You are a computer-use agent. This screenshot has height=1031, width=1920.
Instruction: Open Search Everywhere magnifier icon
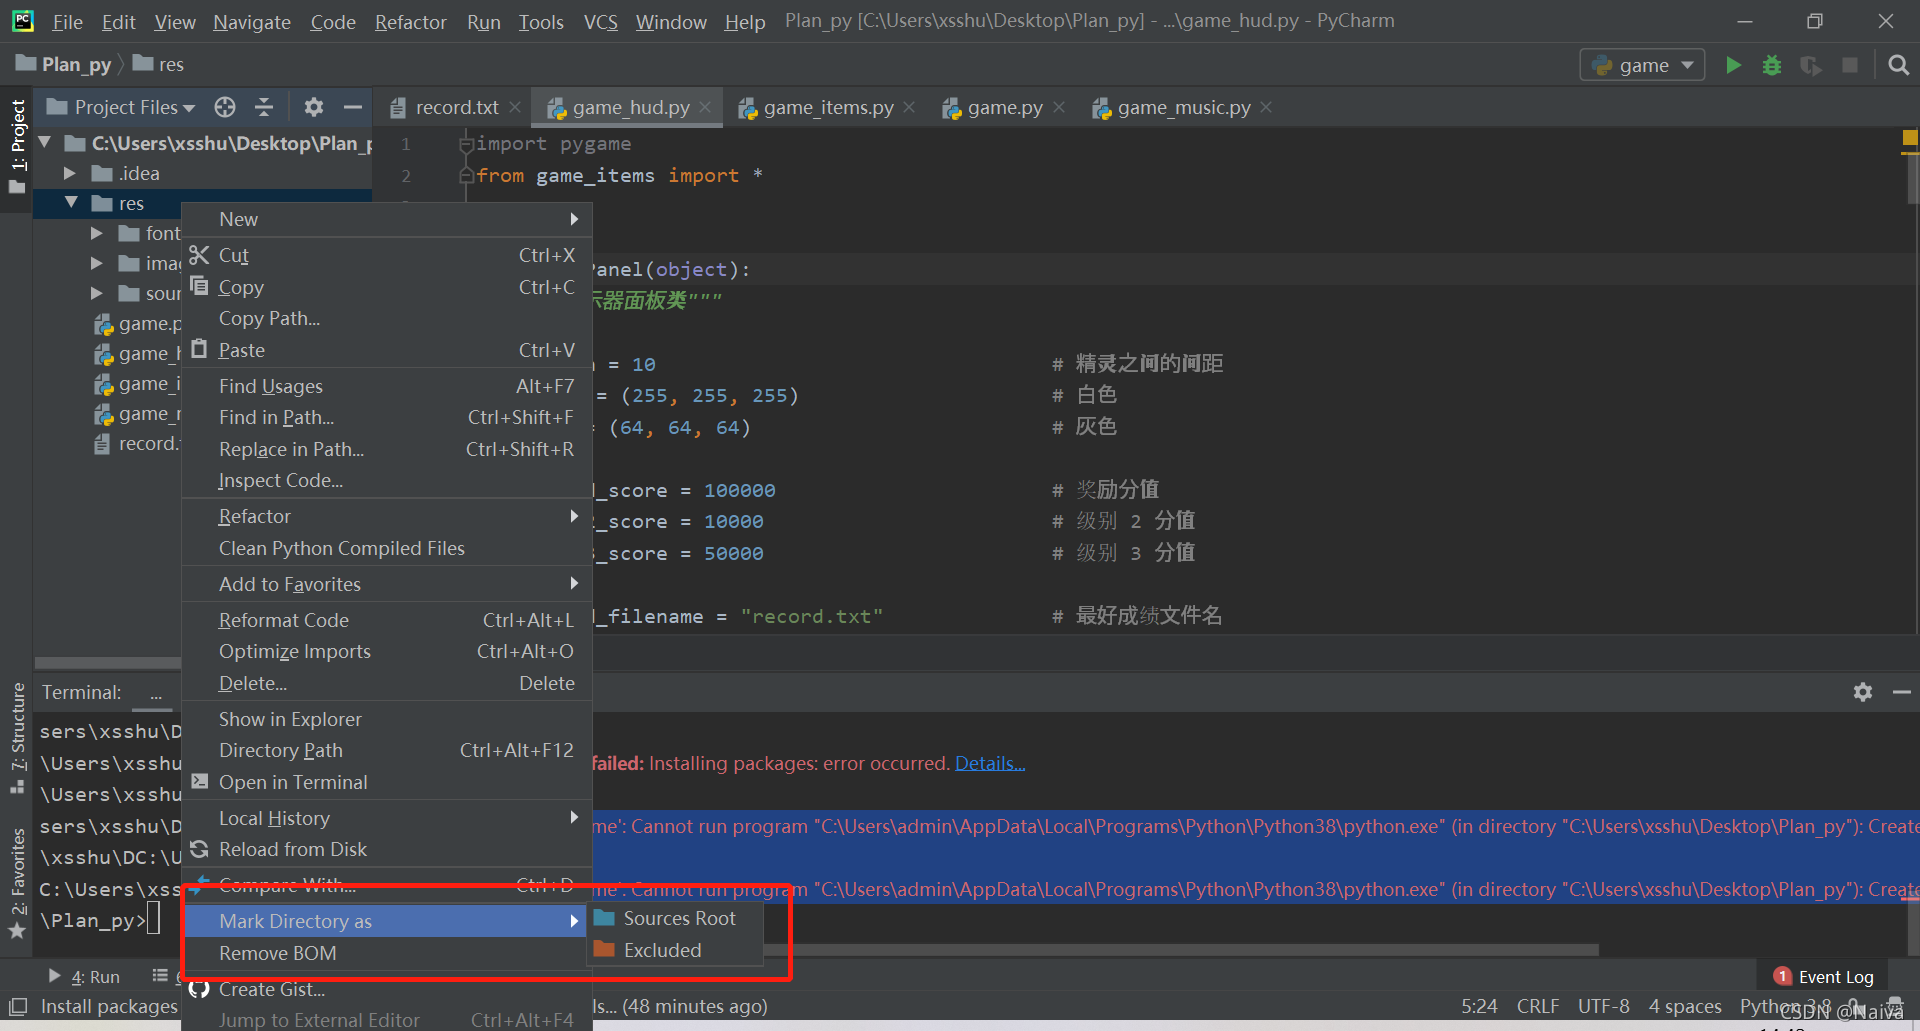click(x=1898, y=65)
